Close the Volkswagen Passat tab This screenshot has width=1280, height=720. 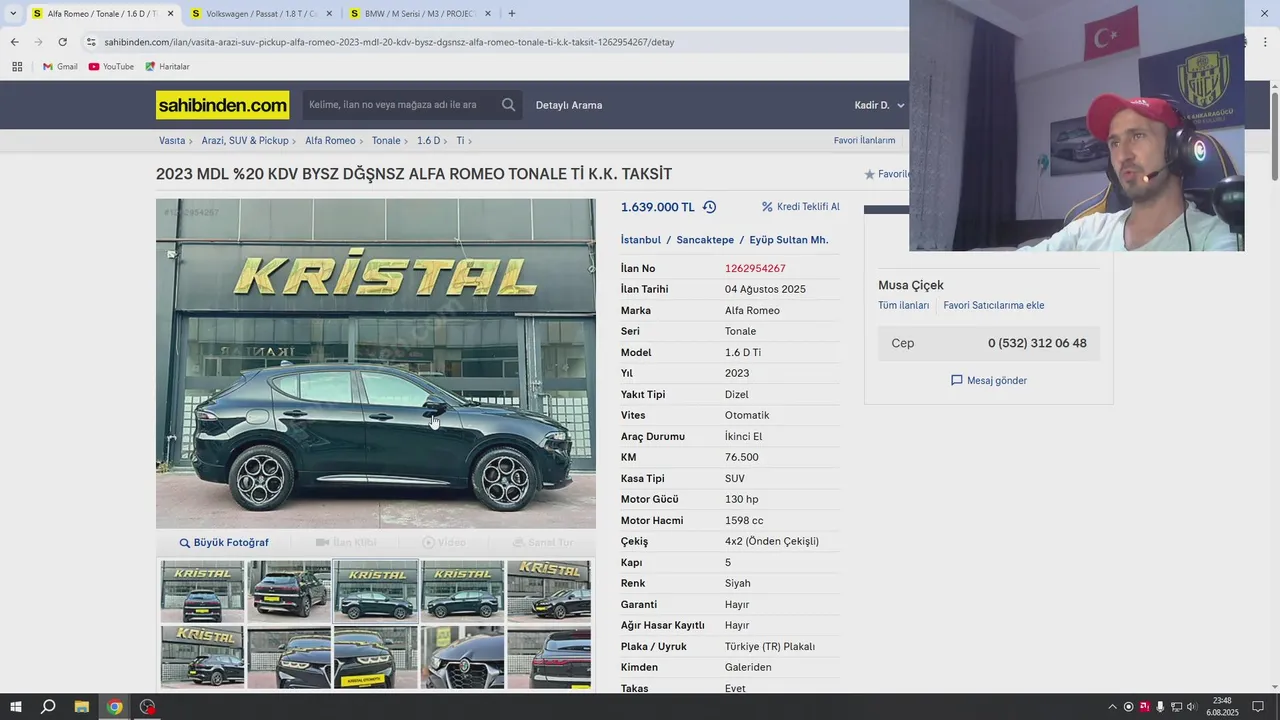coord(329,14)
